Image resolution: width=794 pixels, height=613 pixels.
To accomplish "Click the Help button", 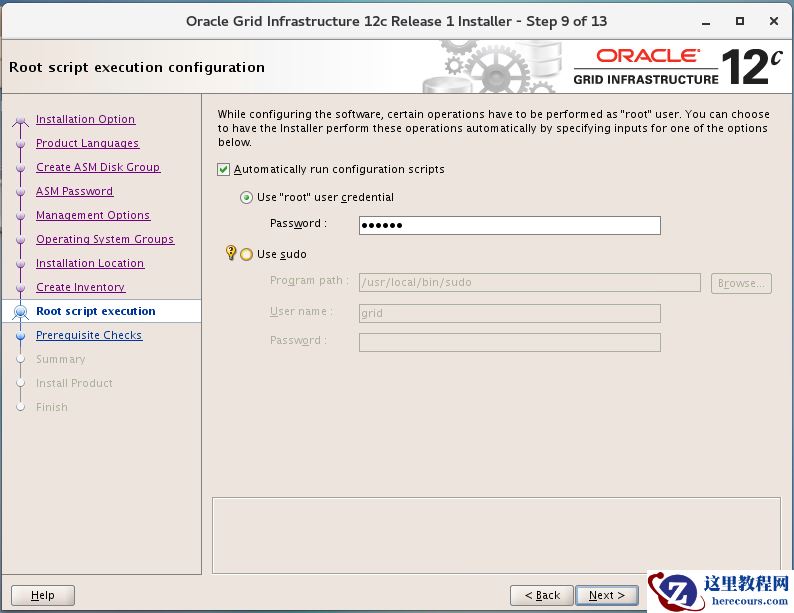I will click(x=43, y=595).
